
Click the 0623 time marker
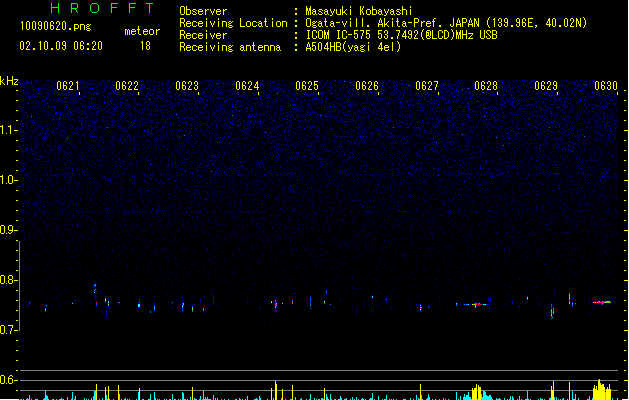187,86
